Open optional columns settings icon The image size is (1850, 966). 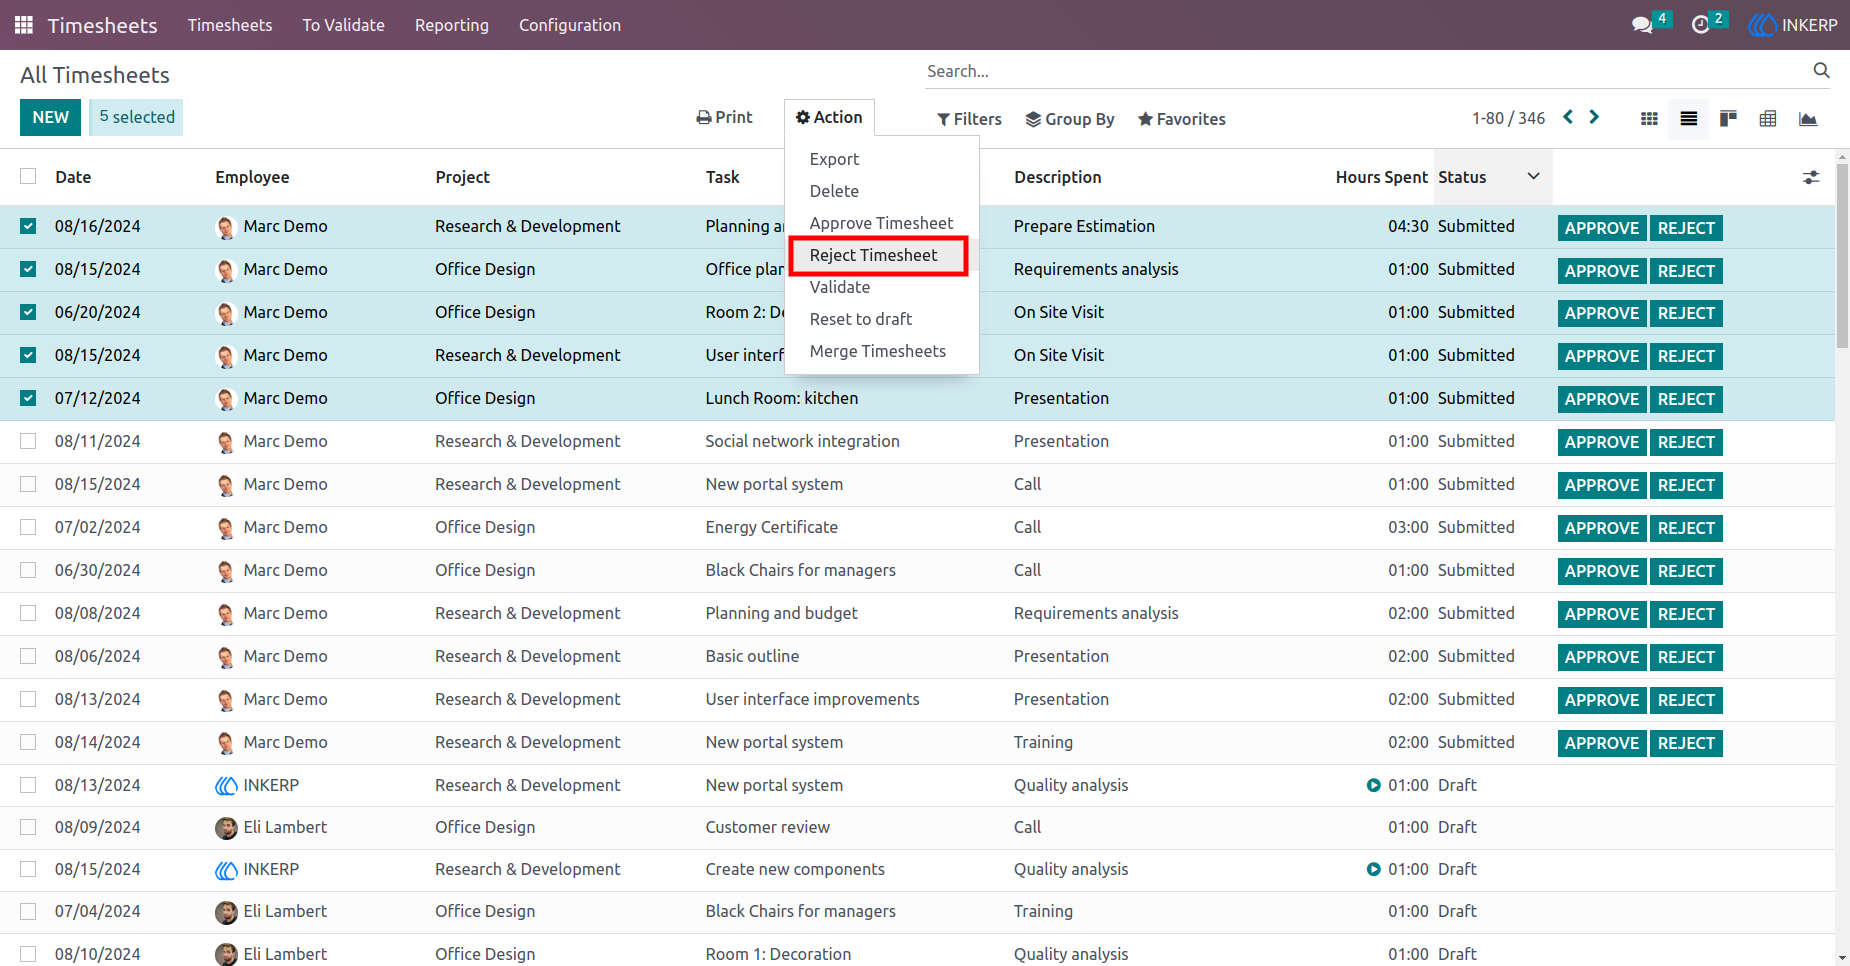[1811, 177]
